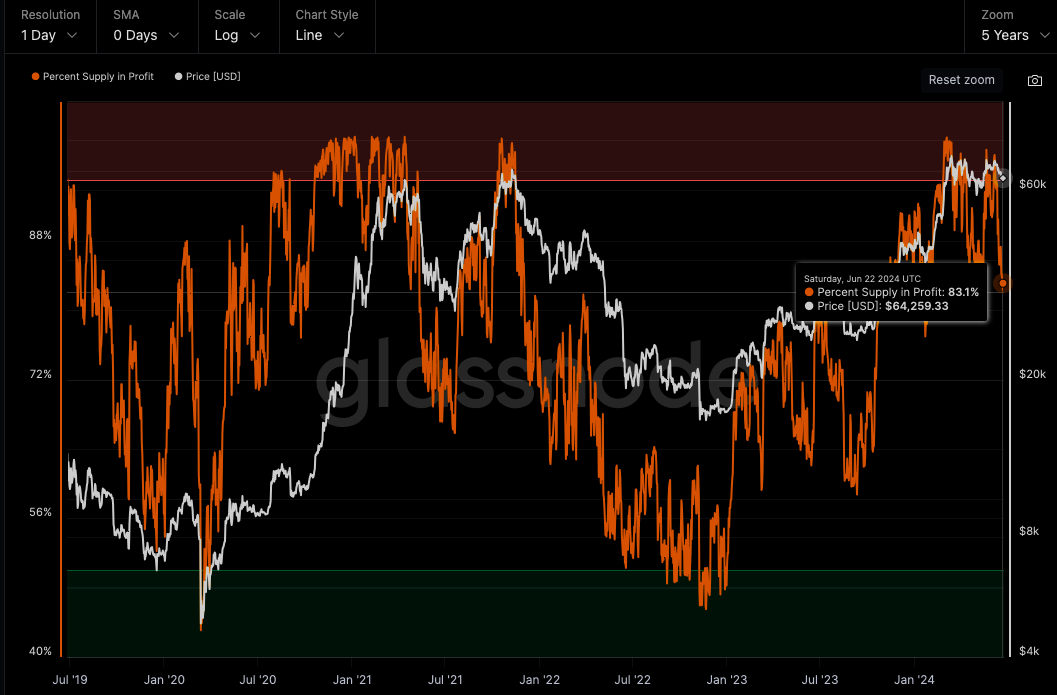
Task: Click the Jul '22 x-axis label
Action: [632, 679]
